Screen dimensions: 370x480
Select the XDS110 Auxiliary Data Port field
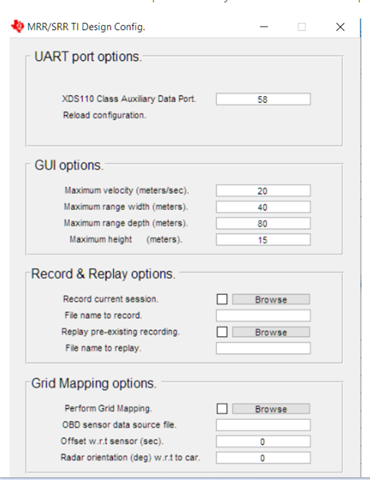tap(263, 99)
